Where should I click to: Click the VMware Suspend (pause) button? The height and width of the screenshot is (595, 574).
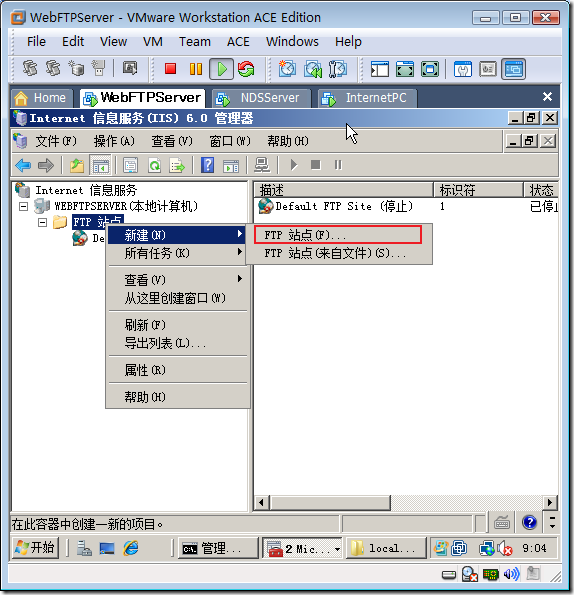196,69
